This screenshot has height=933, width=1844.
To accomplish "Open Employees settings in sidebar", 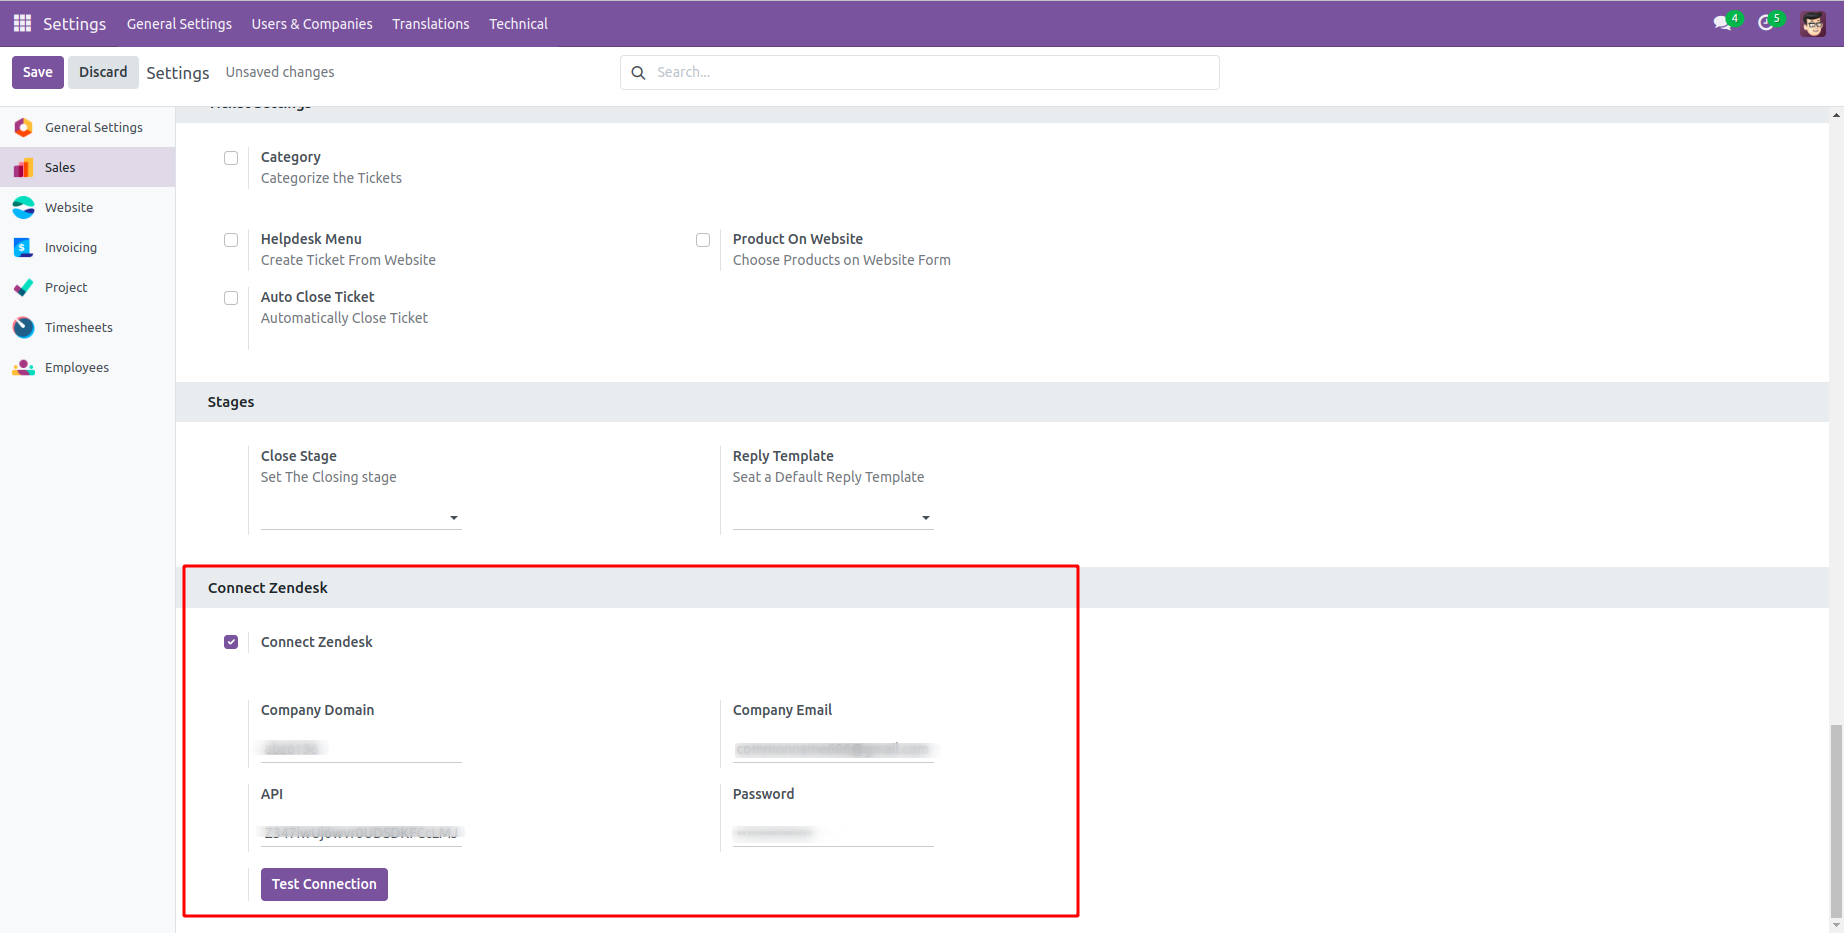I will click(x=88, y=367).
